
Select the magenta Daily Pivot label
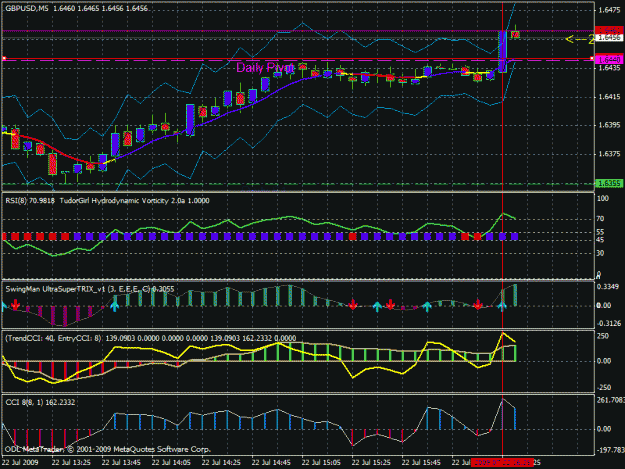pos(265,67)
